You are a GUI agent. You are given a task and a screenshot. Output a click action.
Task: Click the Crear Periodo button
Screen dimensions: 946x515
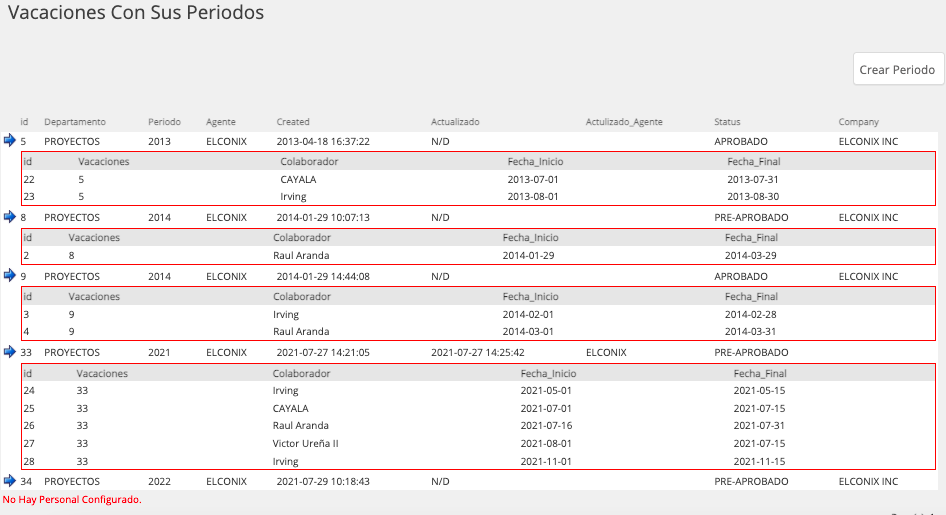click(898, 69)
